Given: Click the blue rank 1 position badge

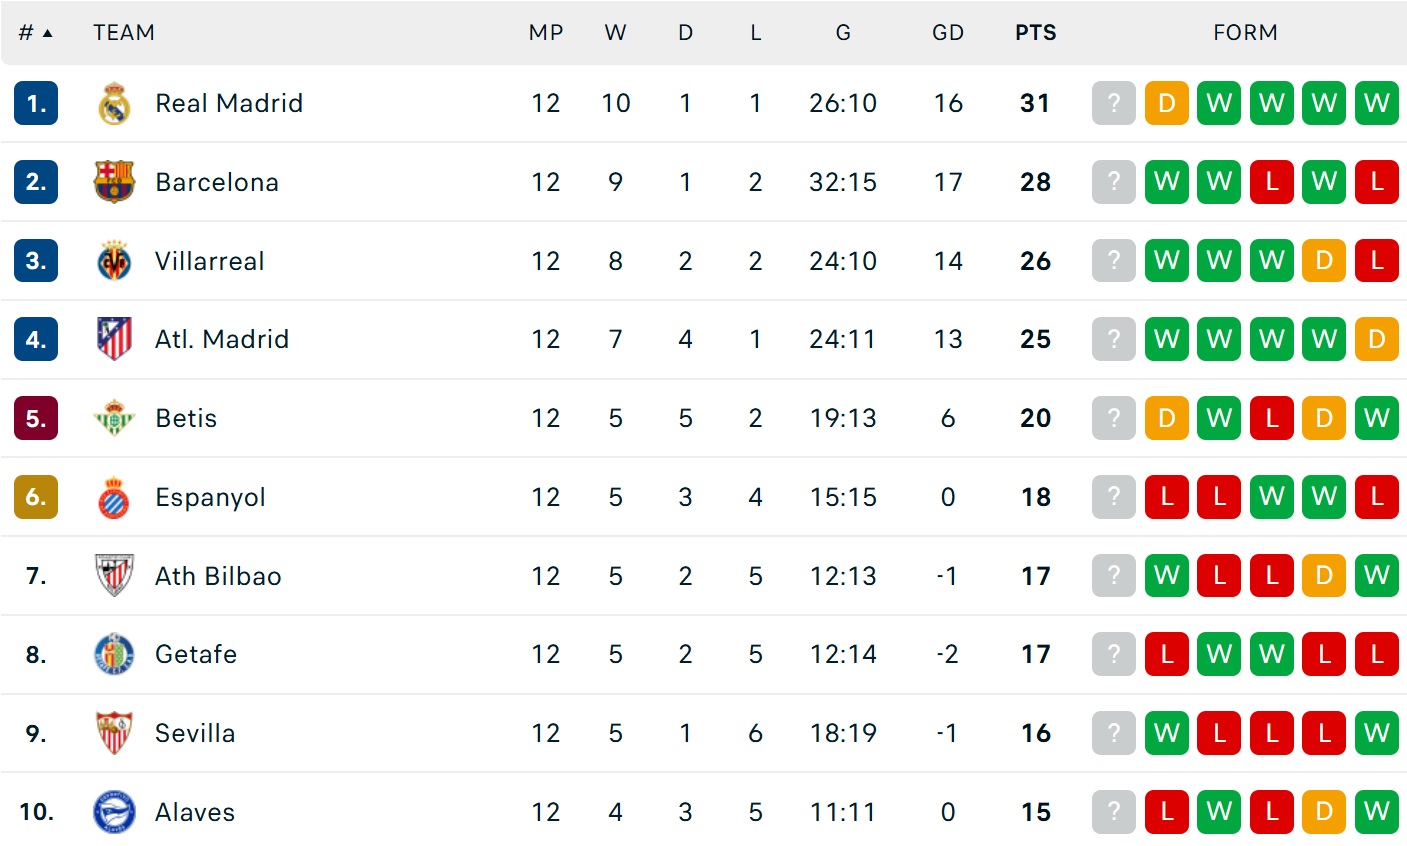Looking at the screenshot, I should coord(36,103).
